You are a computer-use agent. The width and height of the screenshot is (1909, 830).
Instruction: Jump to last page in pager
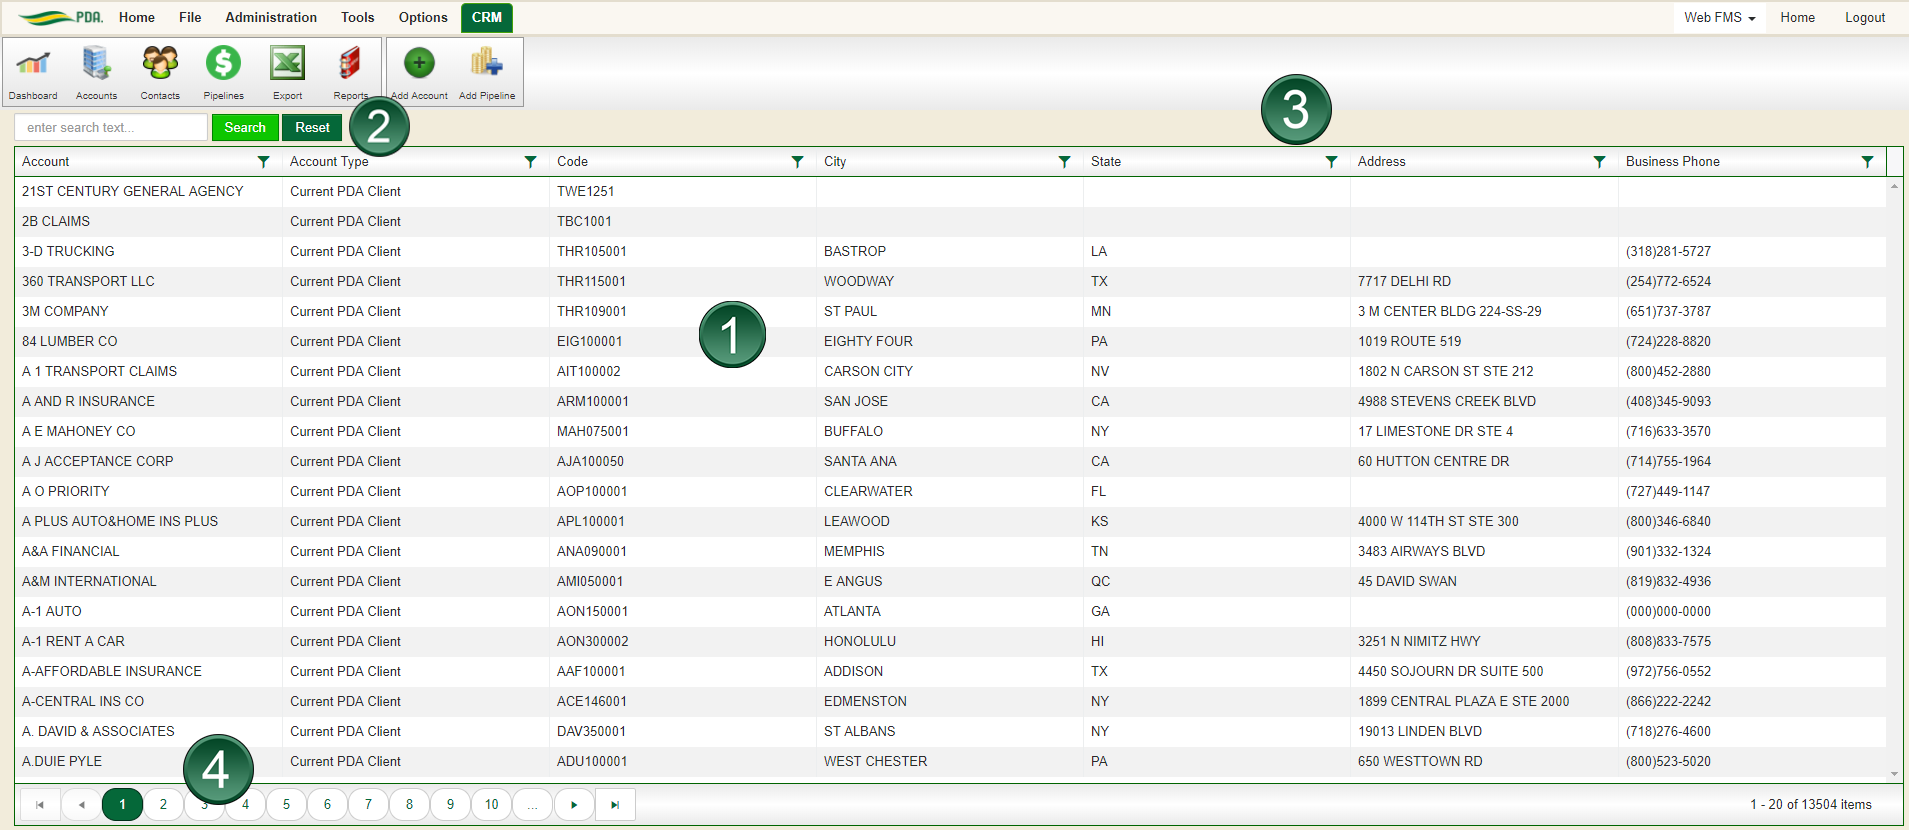pyautogui.click(x=615, y=804)
